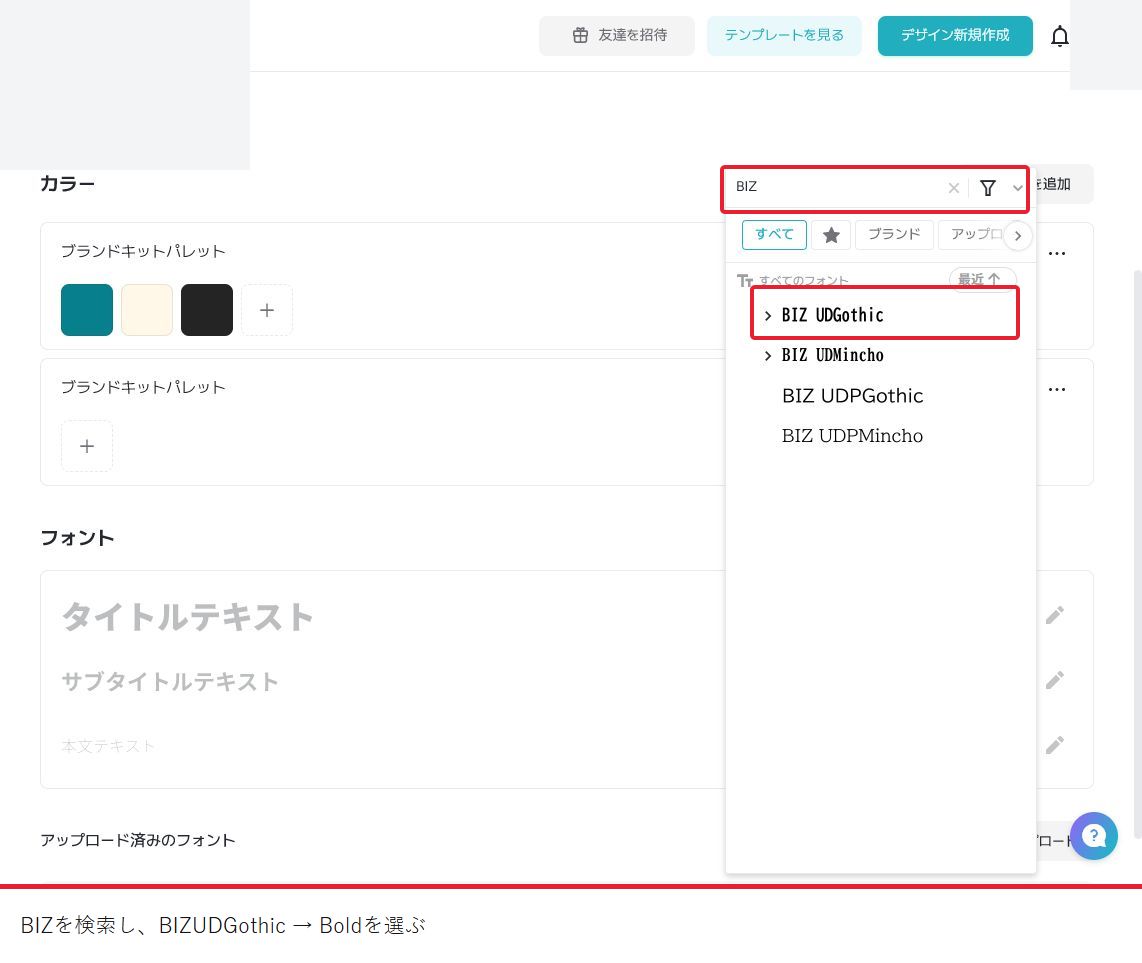
Task: Pick the black brand palette color
Action: 207,310
